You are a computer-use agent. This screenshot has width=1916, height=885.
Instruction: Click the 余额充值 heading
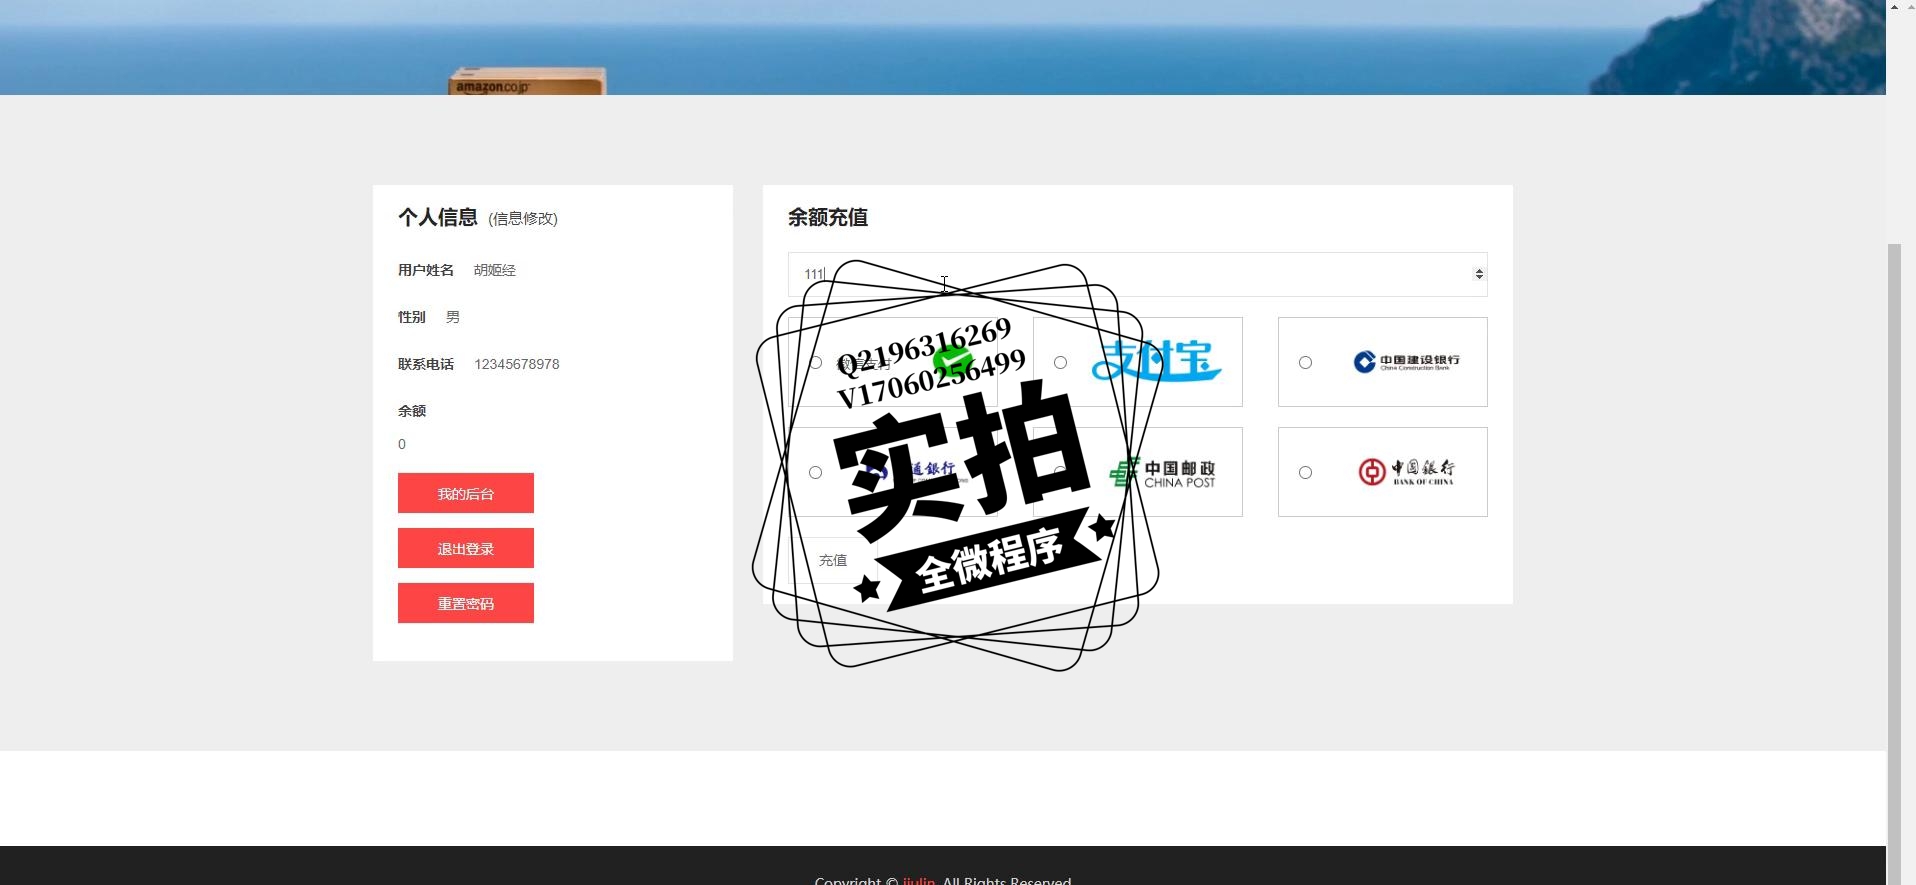point(828,217)
